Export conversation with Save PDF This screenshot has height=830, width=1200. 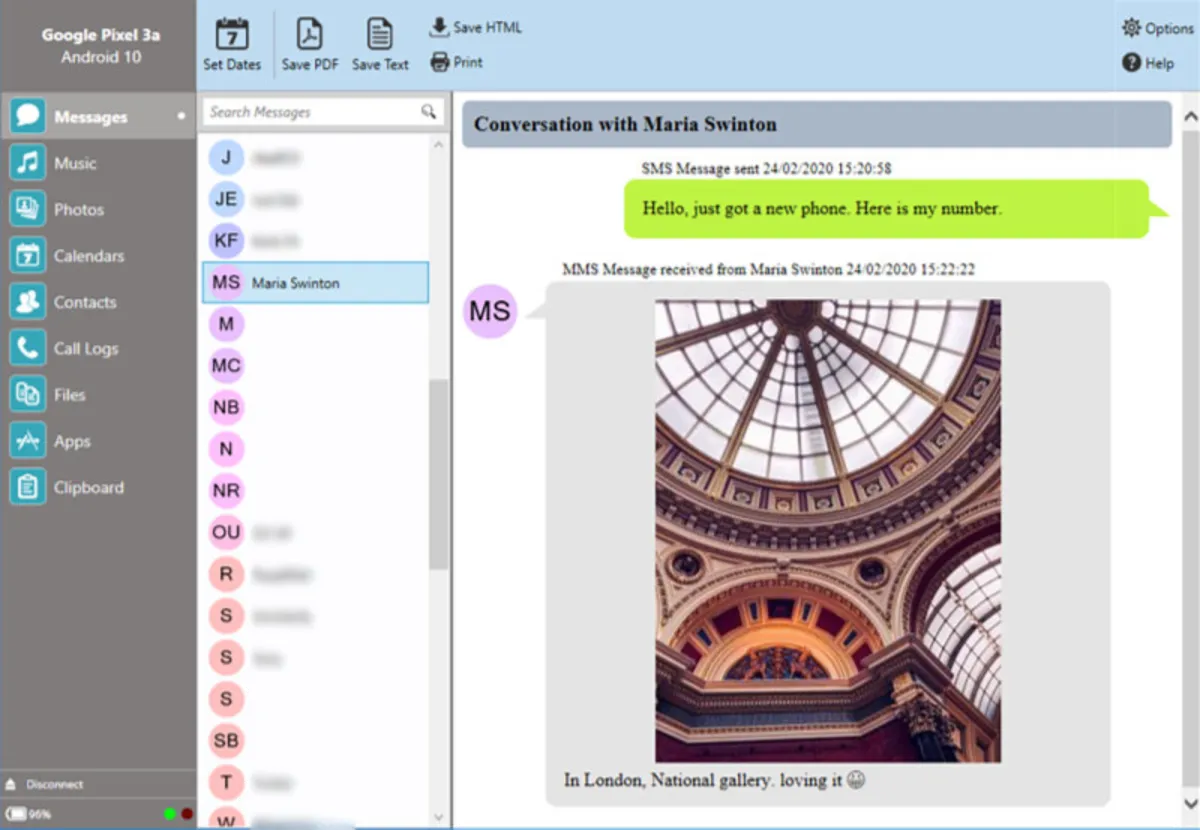tap(309, 44)
